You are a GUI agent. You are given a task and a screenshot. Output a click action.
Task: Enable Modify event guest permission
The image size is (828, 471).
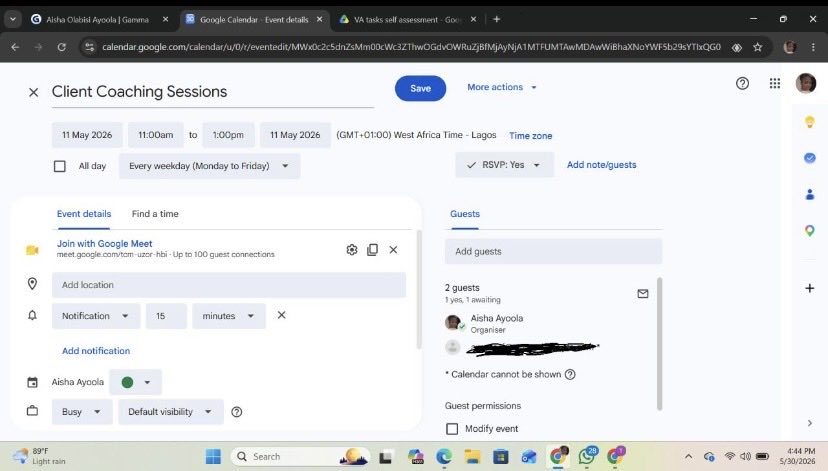point(452,429)
